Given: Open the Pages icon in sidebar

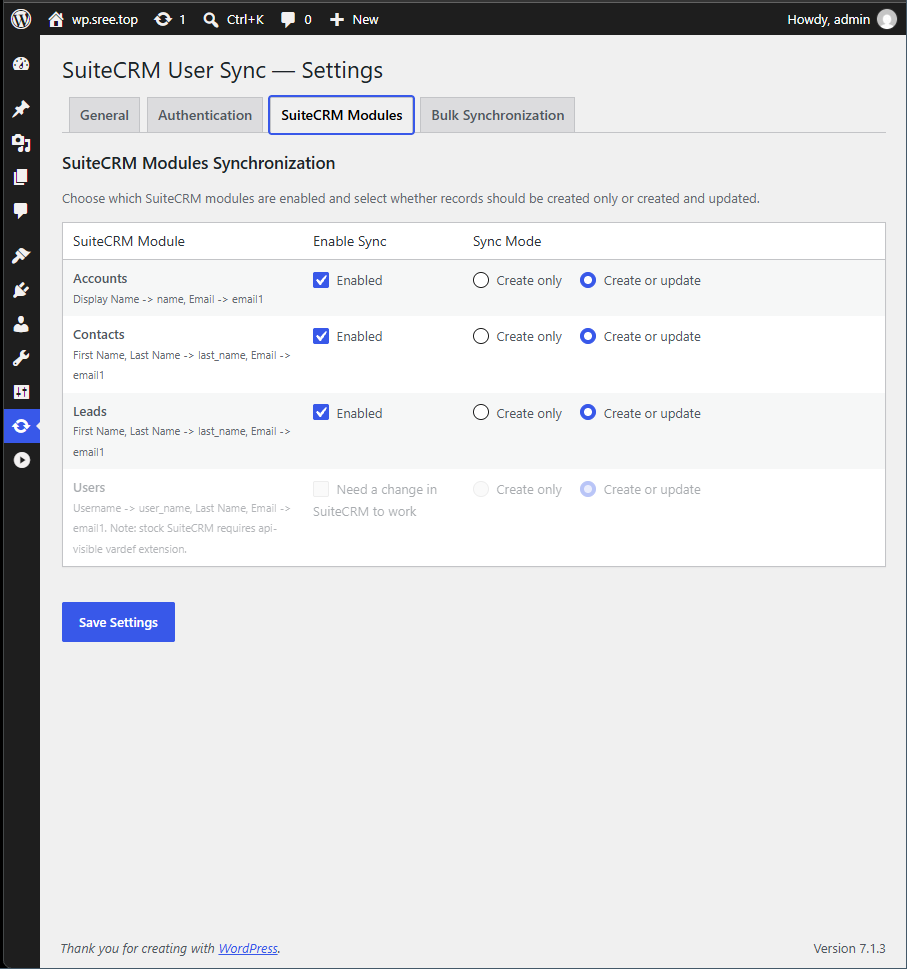Looking at the screenshot, I should coord(21,177).
